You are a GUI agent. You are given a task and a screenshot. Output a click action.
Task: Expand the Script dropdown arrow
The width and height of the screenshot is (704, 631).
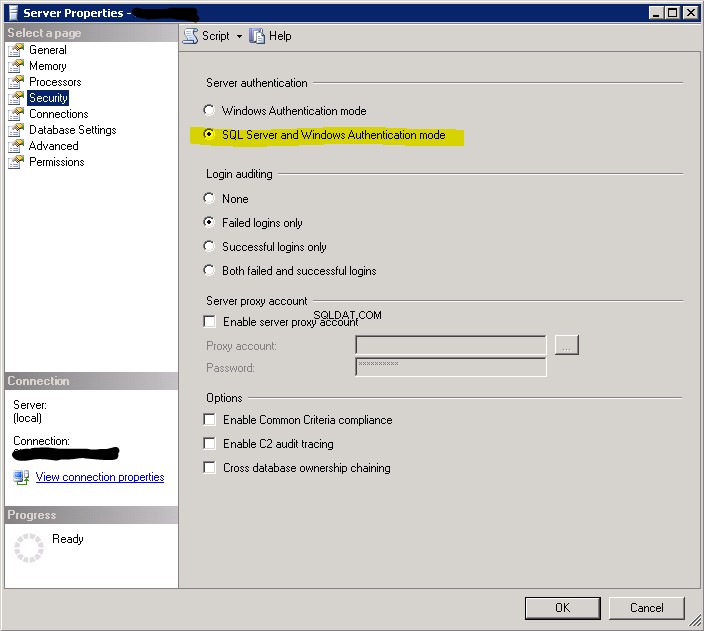[239, 36]
